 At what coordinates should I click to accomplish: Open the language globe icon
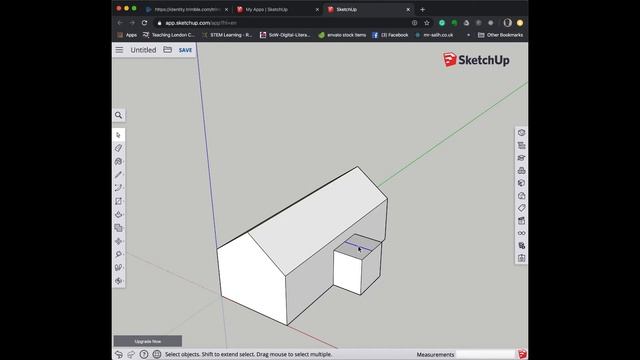(x=157, y=354)
